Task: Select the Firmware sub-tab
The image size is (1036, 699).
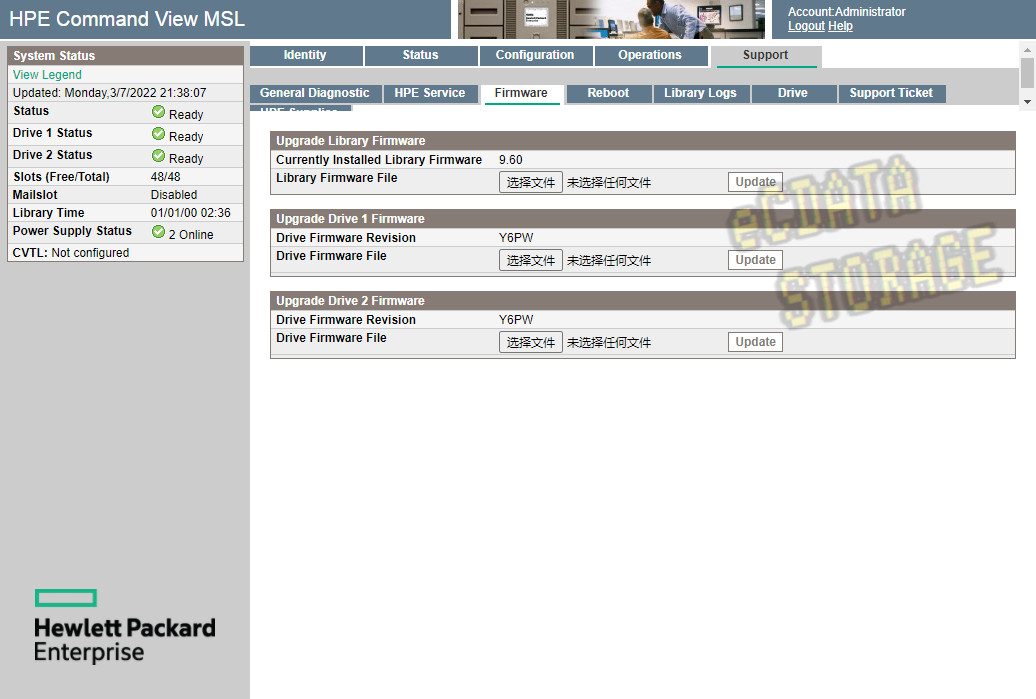Action: tap(521, 93)
